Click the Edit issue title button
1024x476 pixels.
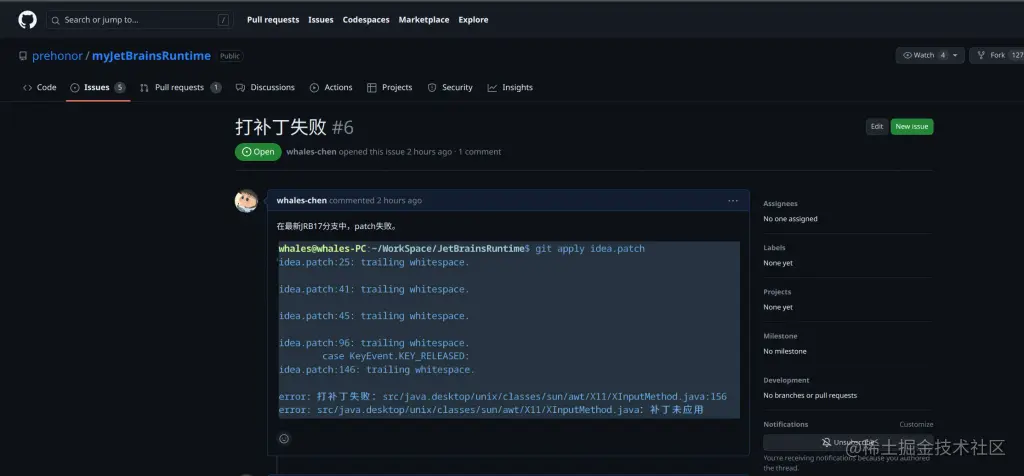click(x=876, y=127)
